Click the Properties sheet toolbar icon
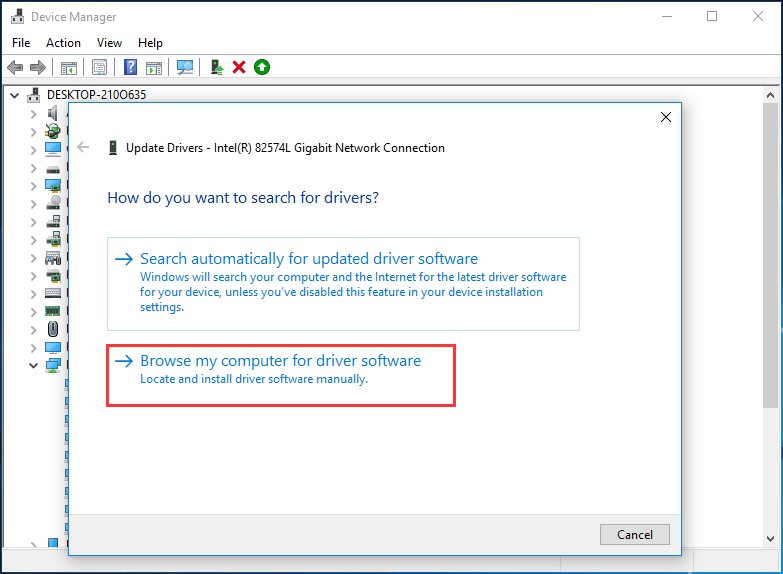 pos(99,67)
